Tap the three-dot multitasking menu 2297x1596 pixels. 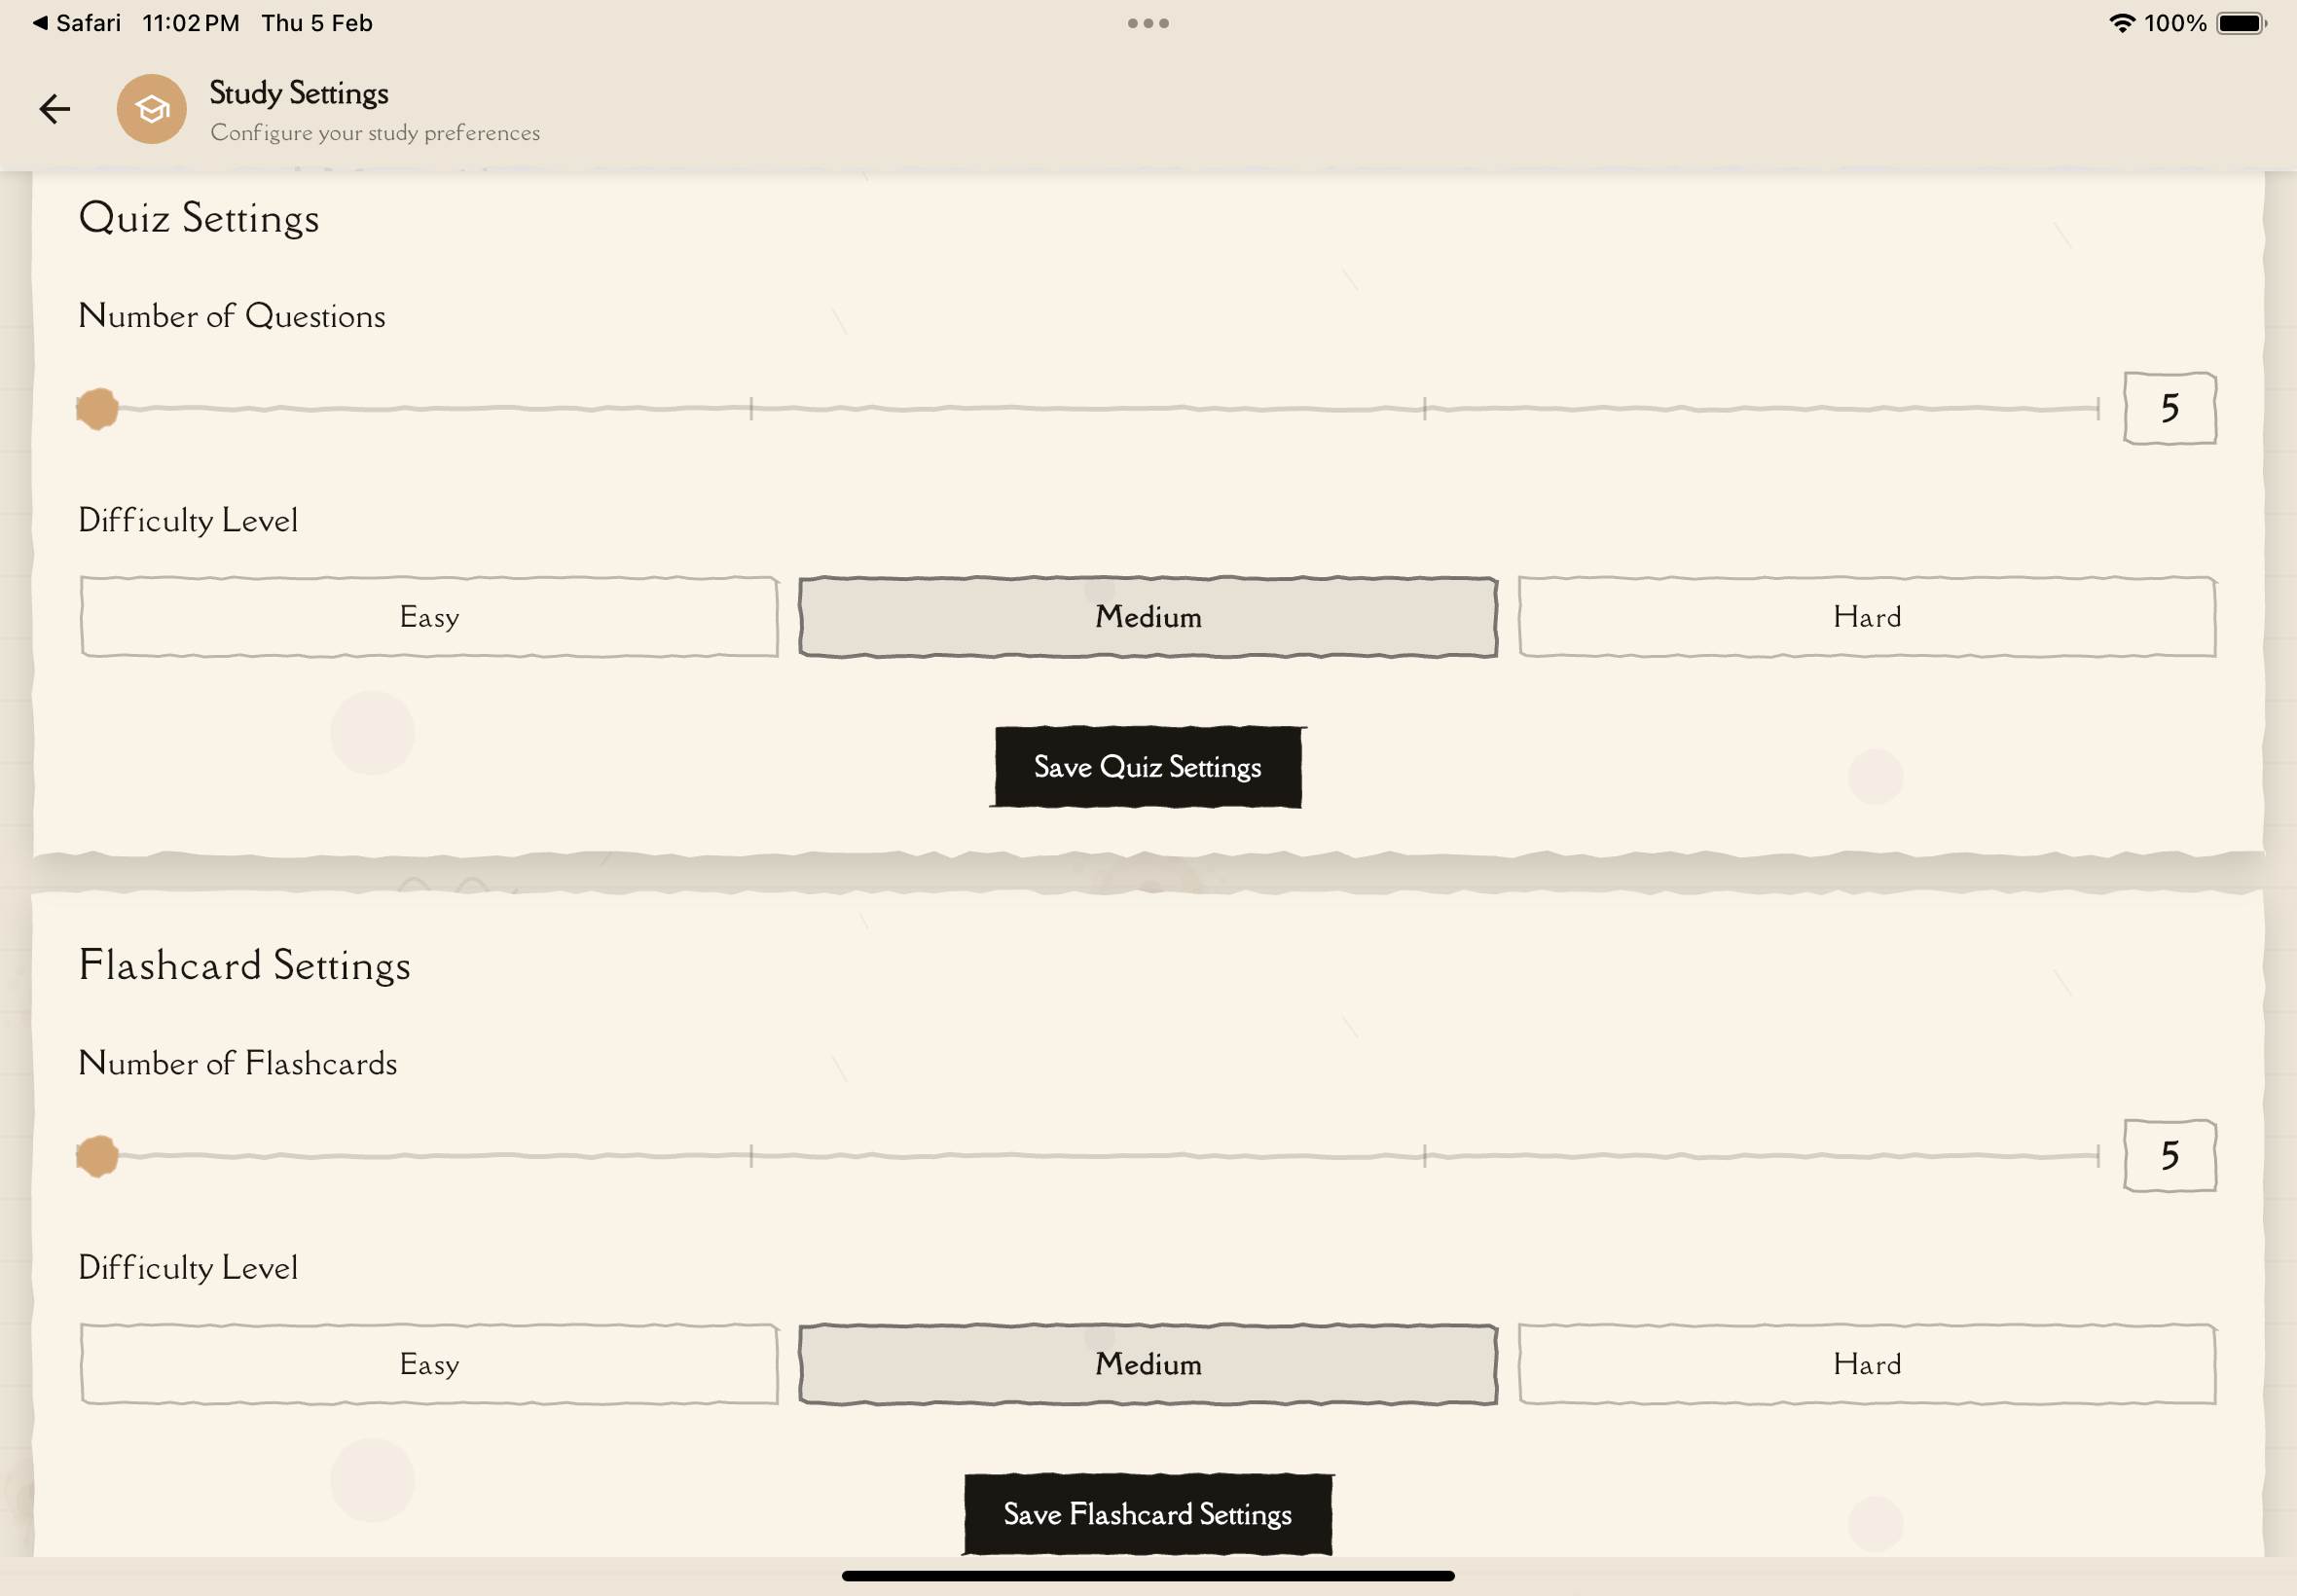1148,23
